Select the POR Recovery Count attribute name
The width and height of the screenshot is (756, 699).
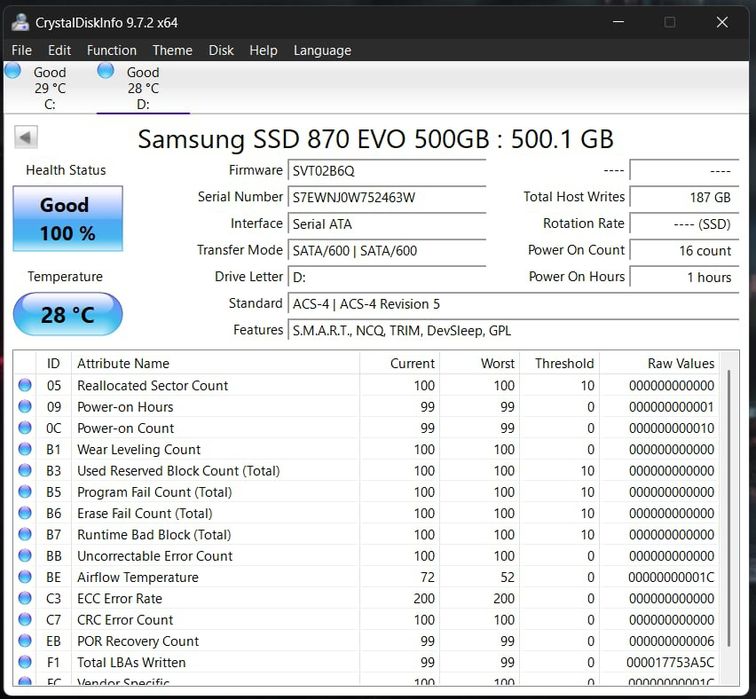pyautogui.click(x=138, y=641)
